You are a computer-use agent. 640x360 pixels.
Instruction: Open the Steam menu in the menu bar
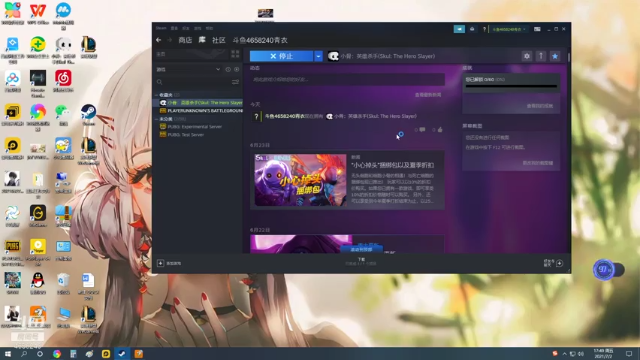pyautogui.click(x=161, y=28)
